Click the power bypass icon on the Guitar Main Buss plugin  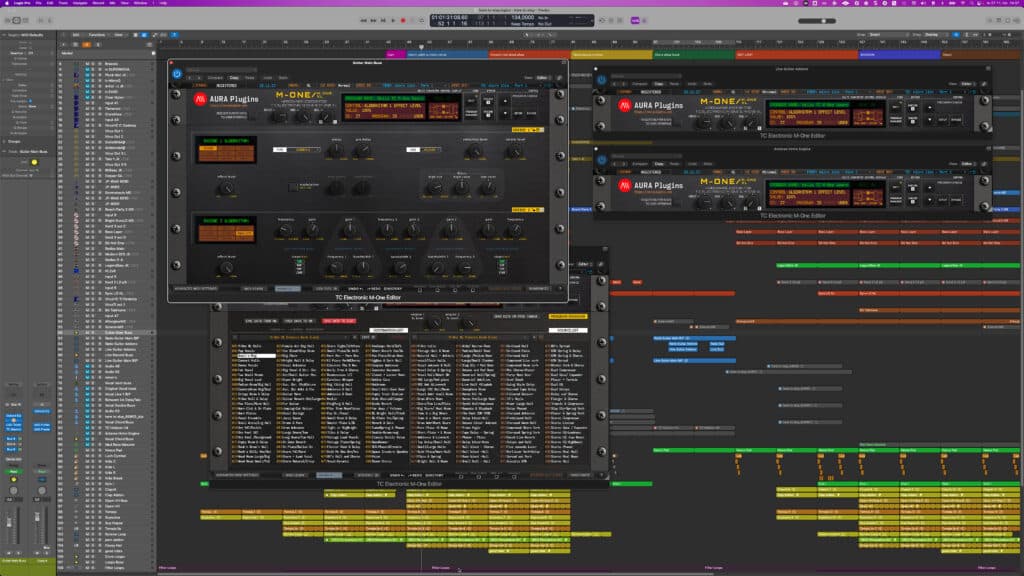177,73
